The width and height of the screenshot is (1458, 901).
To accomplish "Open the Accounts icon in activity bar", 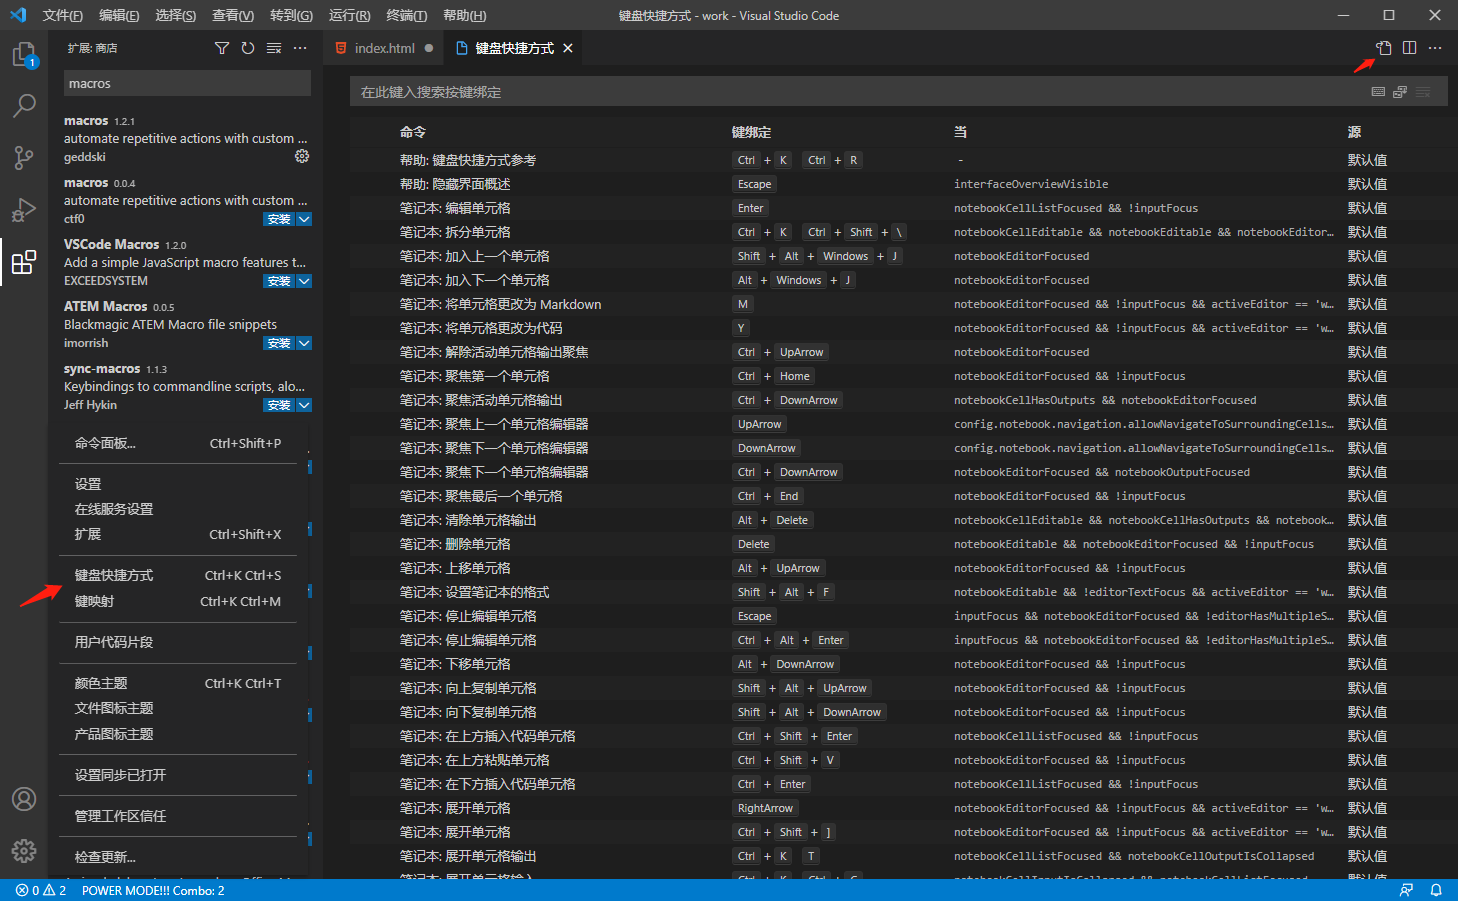I will [x=24, y=799].
